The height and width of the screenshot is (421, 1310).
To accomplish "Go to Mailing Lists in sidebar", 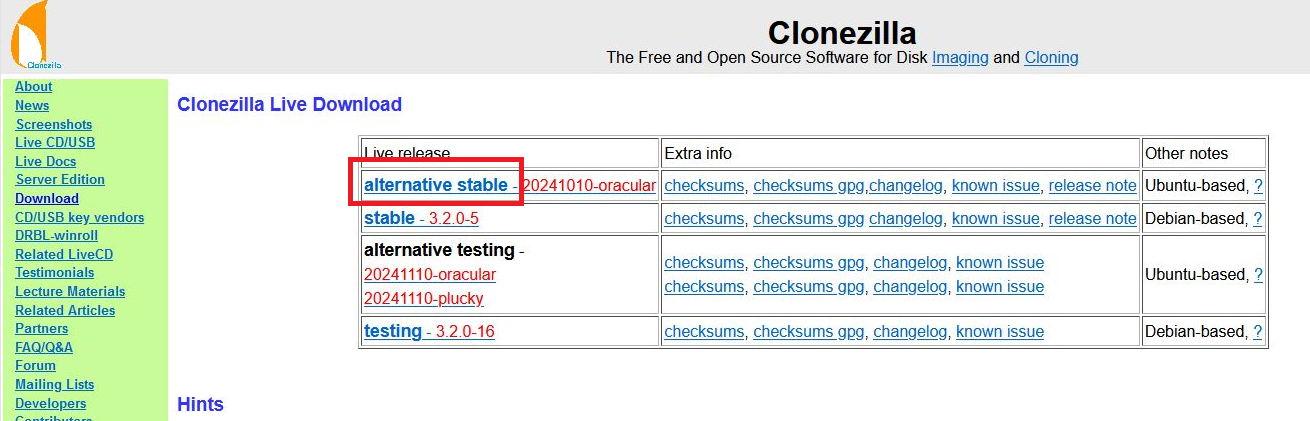I will pos(55,384).
